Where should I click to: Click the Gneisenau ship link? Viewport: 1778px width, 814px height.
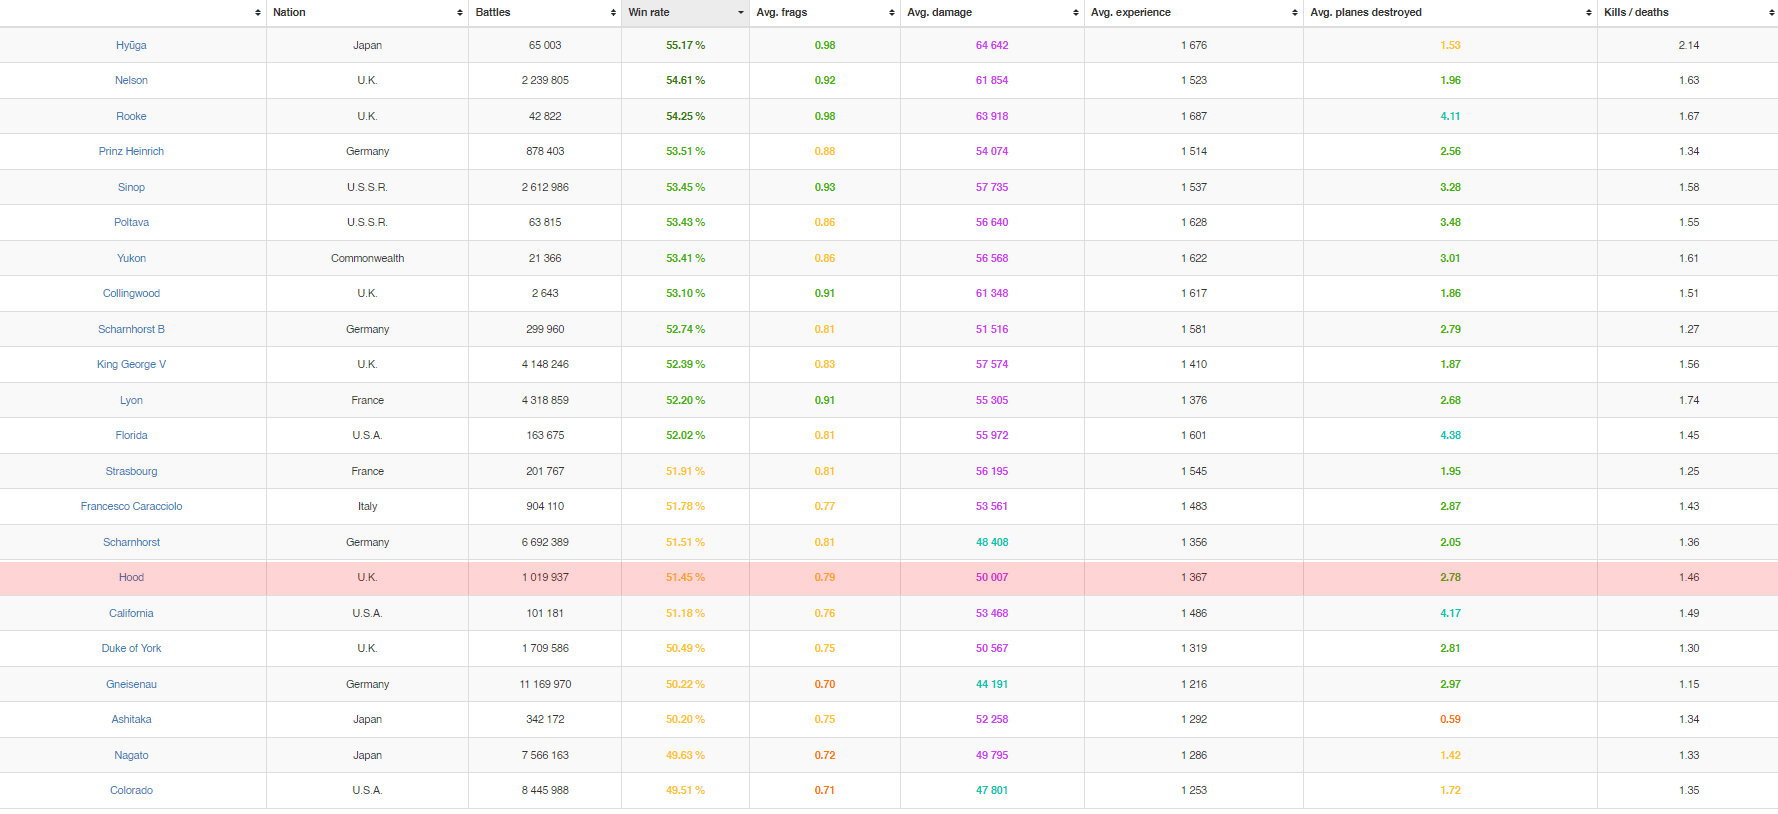pos(131,685)
